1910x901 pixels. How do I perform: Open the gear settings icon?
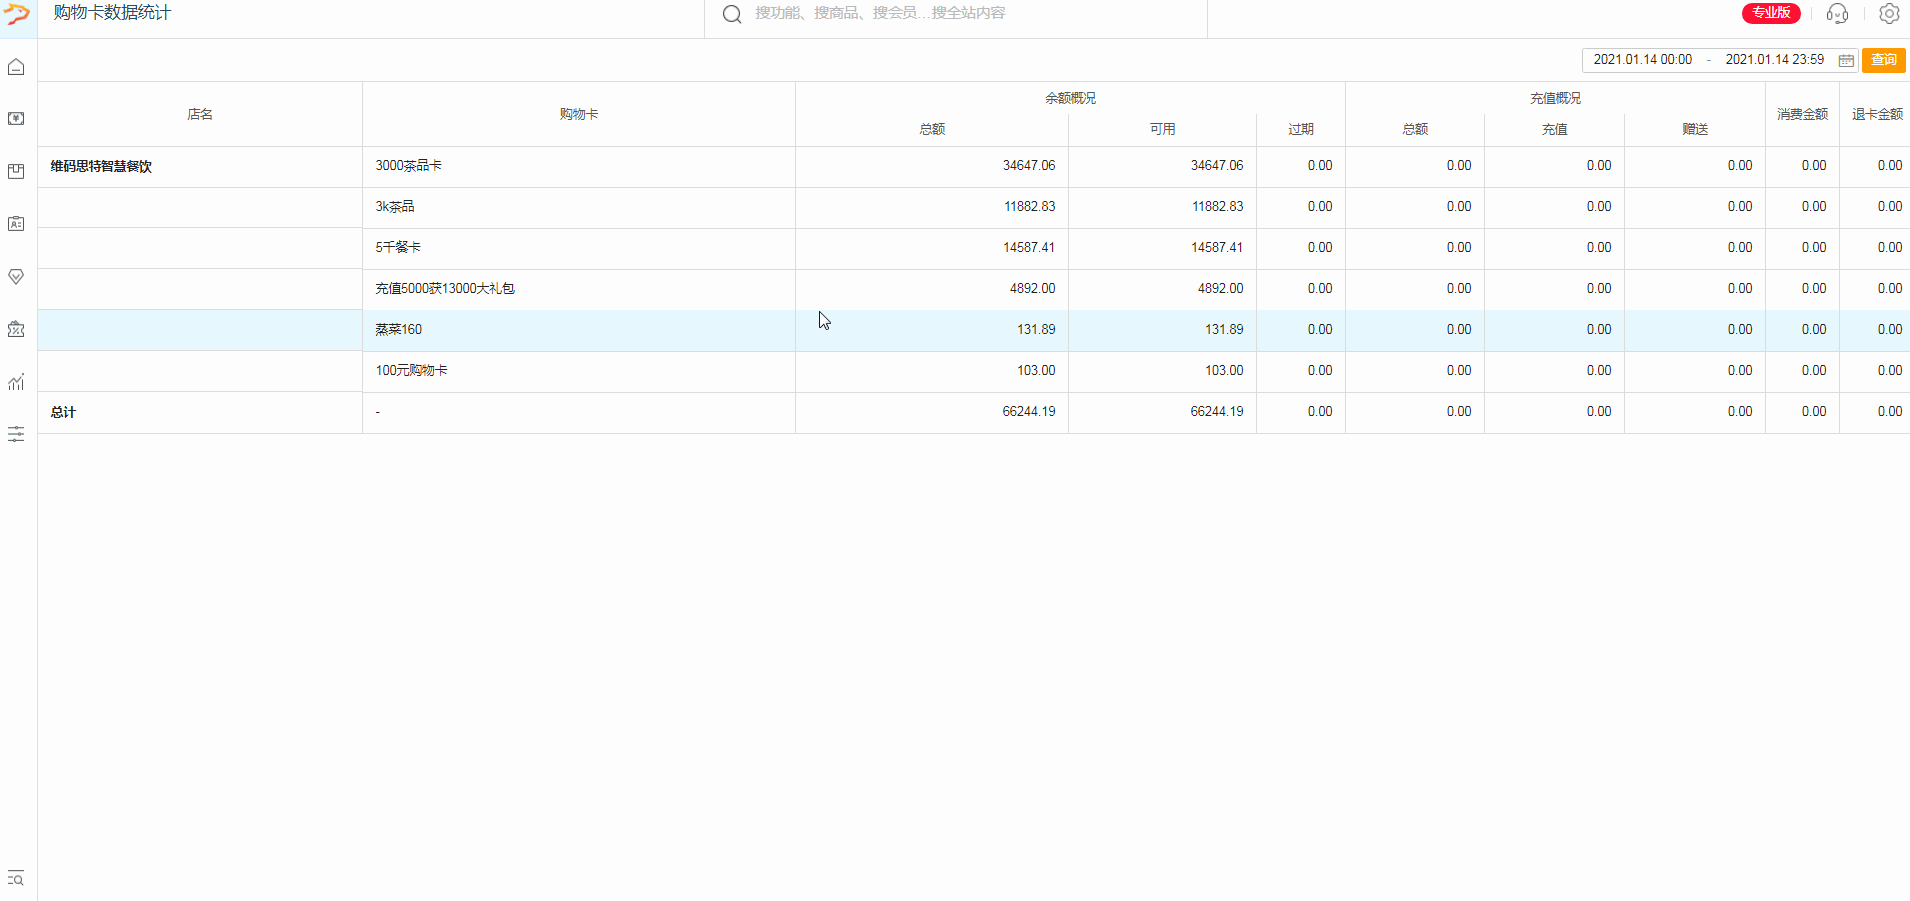point(1889,13)
